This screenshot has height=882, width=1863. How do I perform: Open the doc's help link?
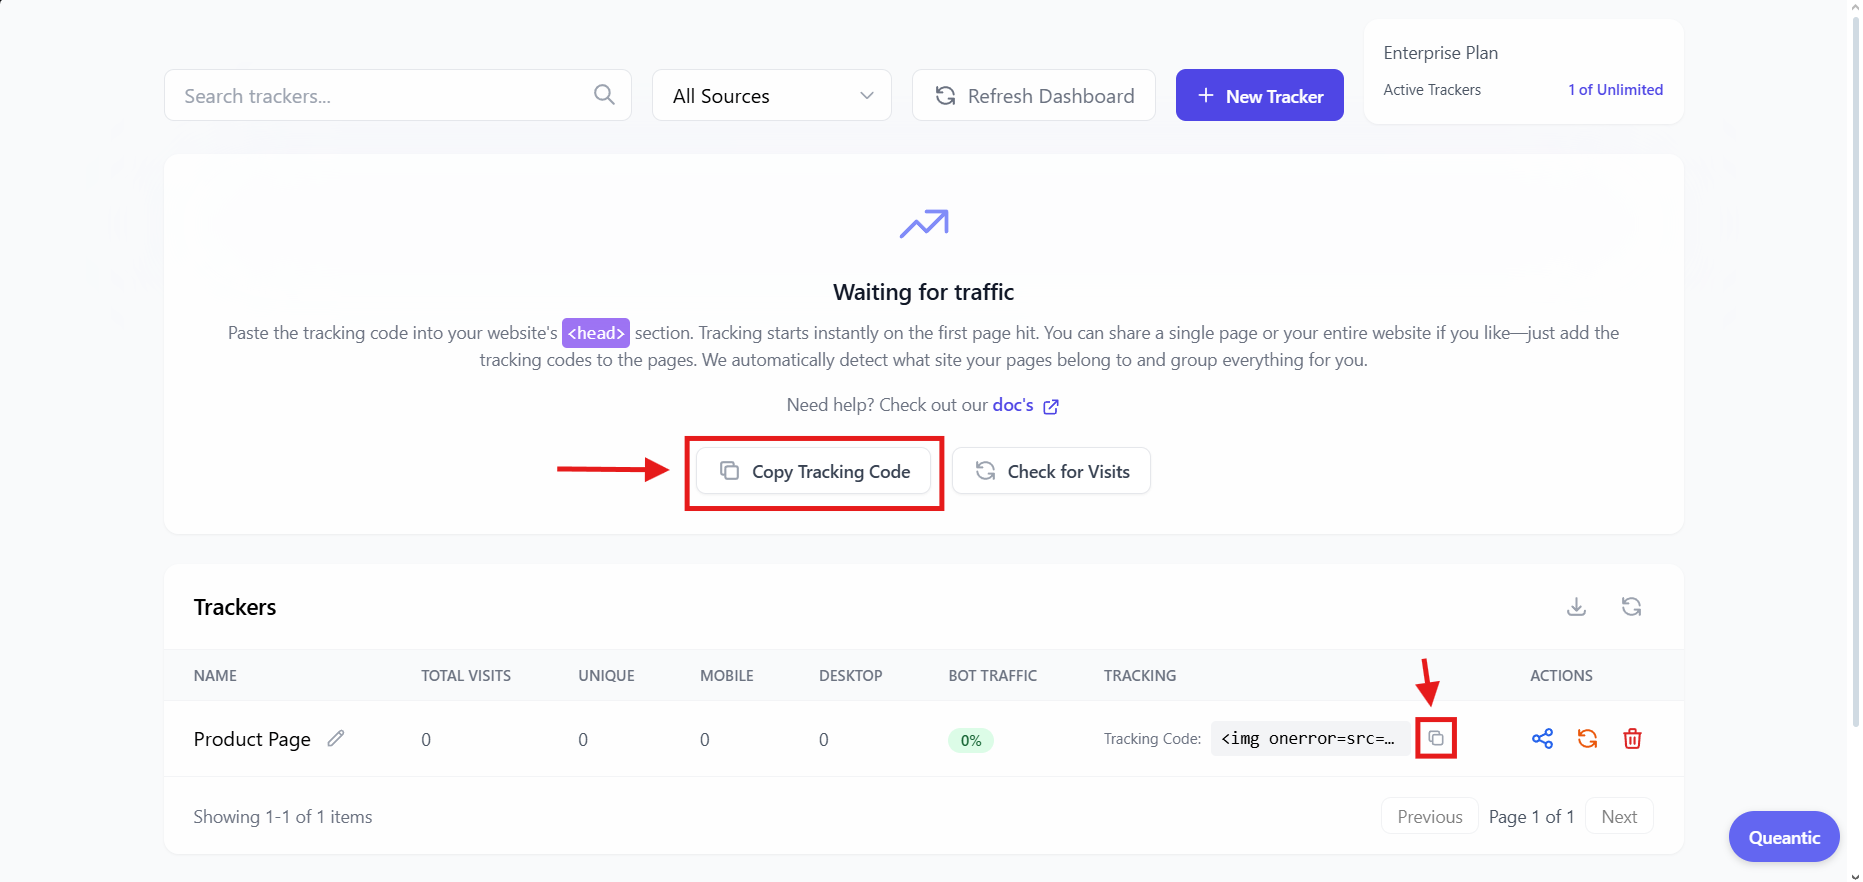click(x=1012, y=405)
